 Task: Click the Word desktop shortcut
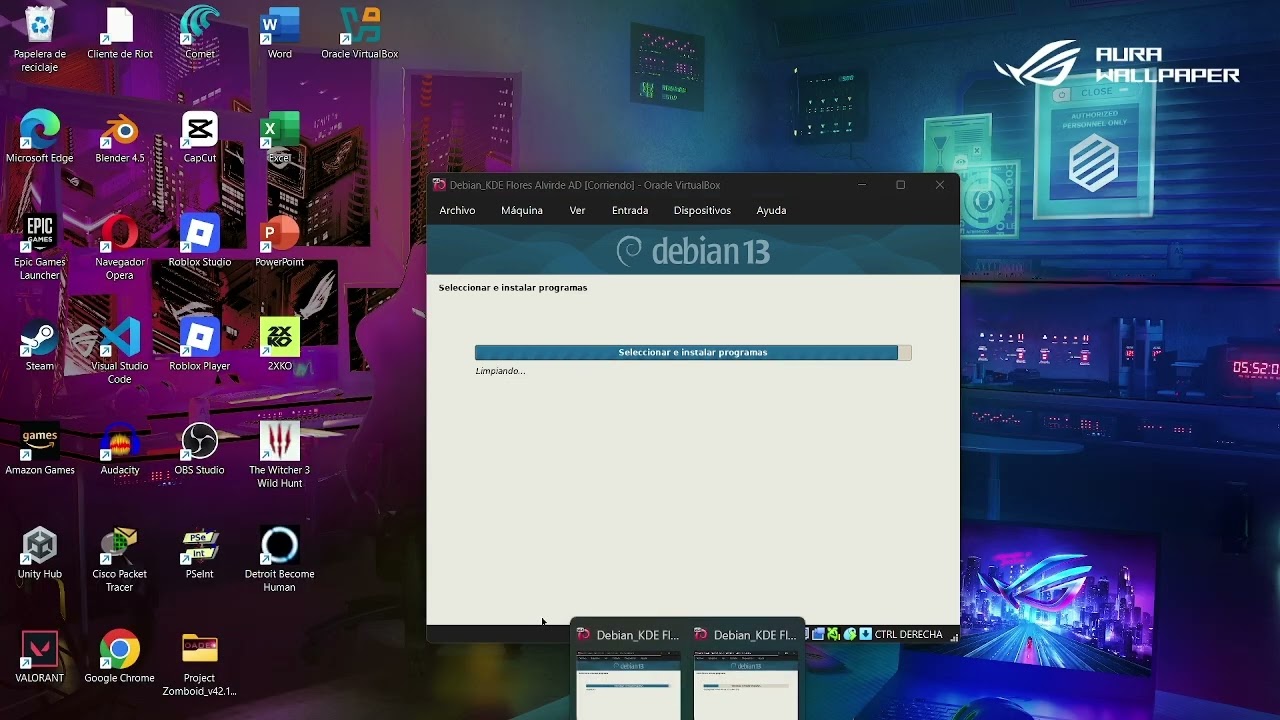[280, 32]
